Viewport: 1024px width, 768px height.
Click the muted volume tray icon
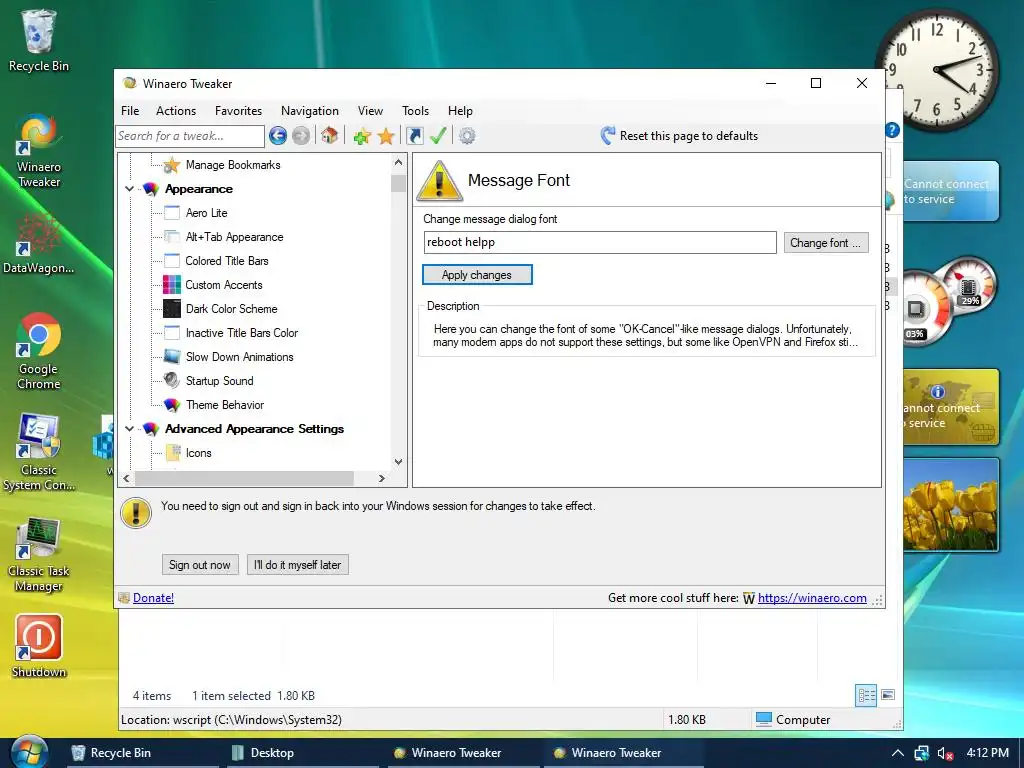click(x=945, y=753)
